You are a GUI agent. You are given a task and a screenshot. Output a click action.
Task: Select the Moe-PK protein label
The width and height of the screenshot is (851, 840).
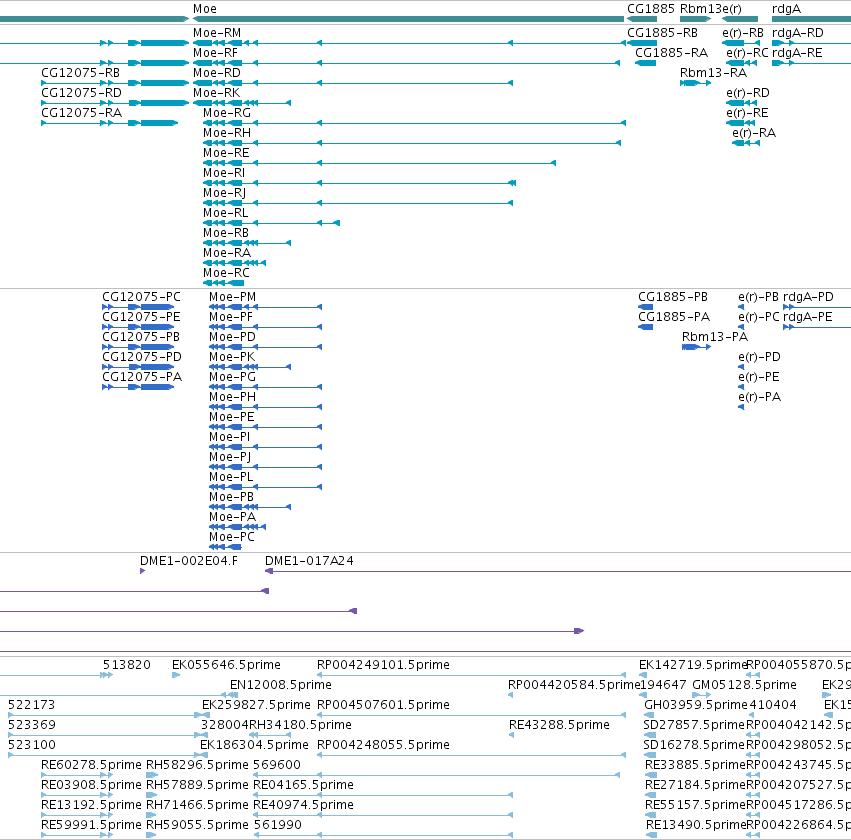pyautogui.click(x=232, y=357)
